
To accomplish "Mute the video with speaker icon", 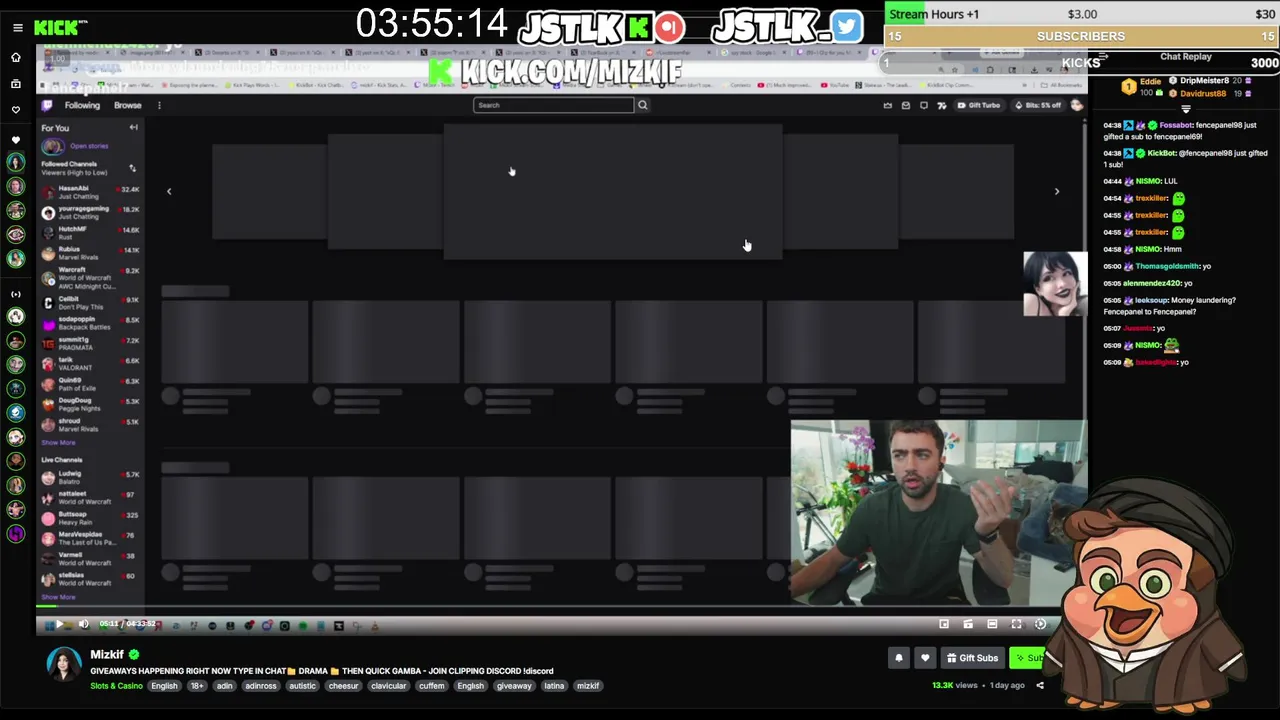I will click(x=83, y=624).
